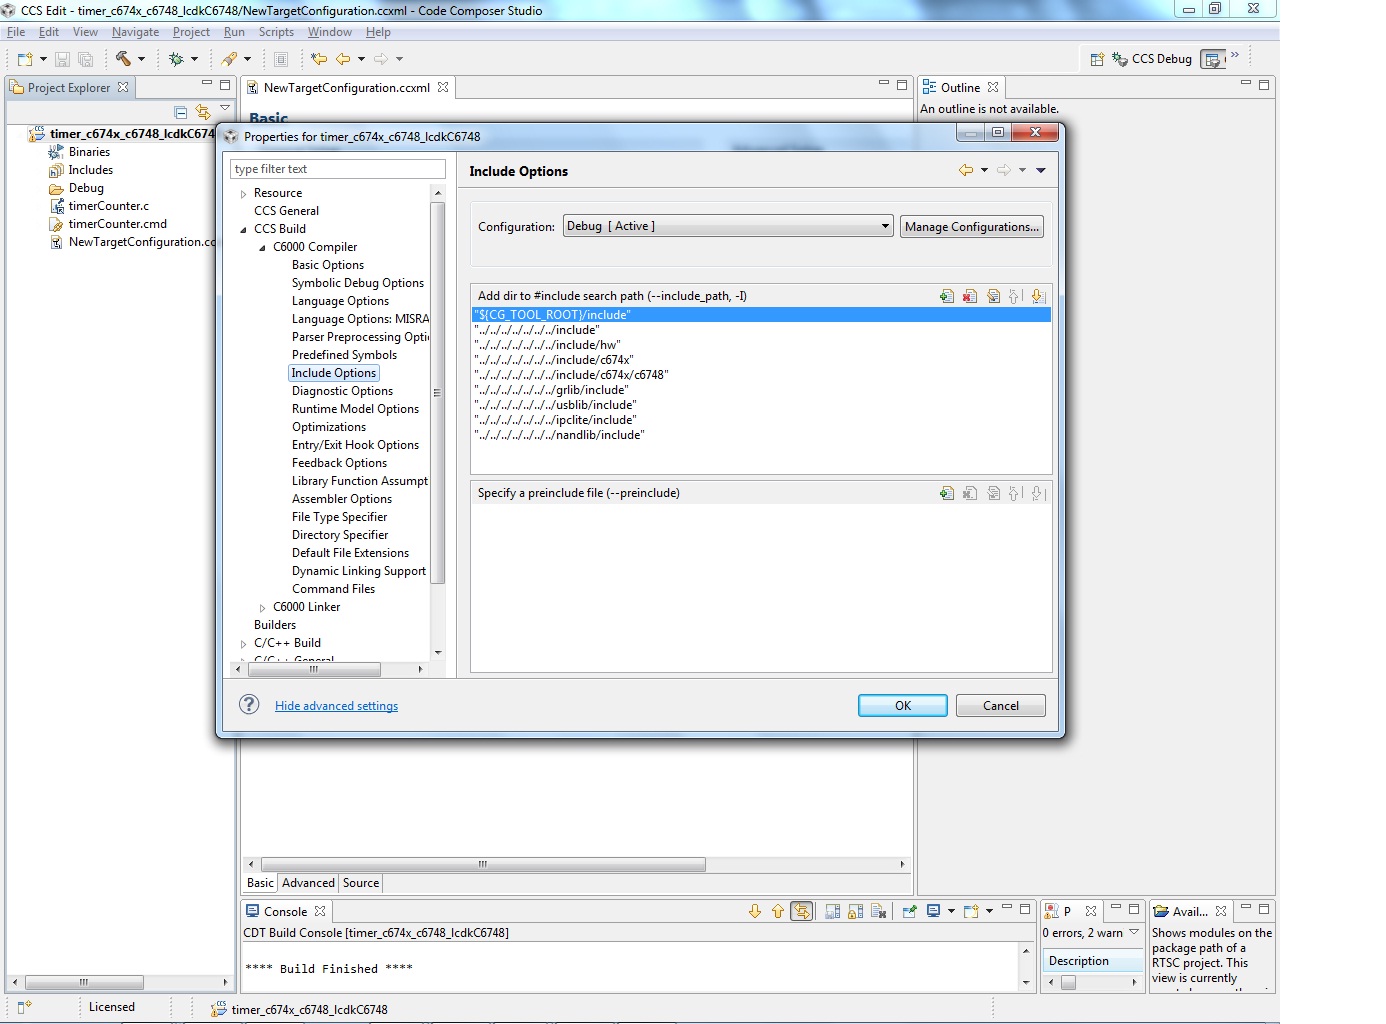Viewport: 1386px width, 1024px height.
Task: Select Diagnostic Options in the tree
Action: tap(342, 391)
